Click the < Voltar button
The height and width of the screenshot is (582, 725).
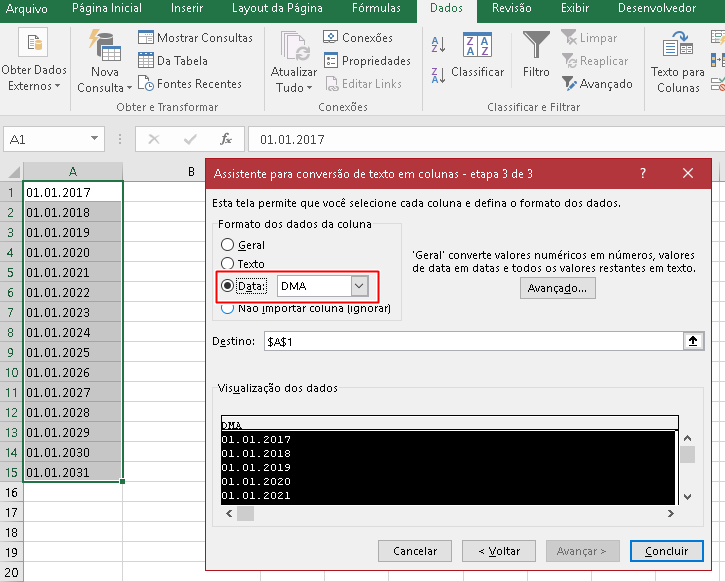[499, 551]
